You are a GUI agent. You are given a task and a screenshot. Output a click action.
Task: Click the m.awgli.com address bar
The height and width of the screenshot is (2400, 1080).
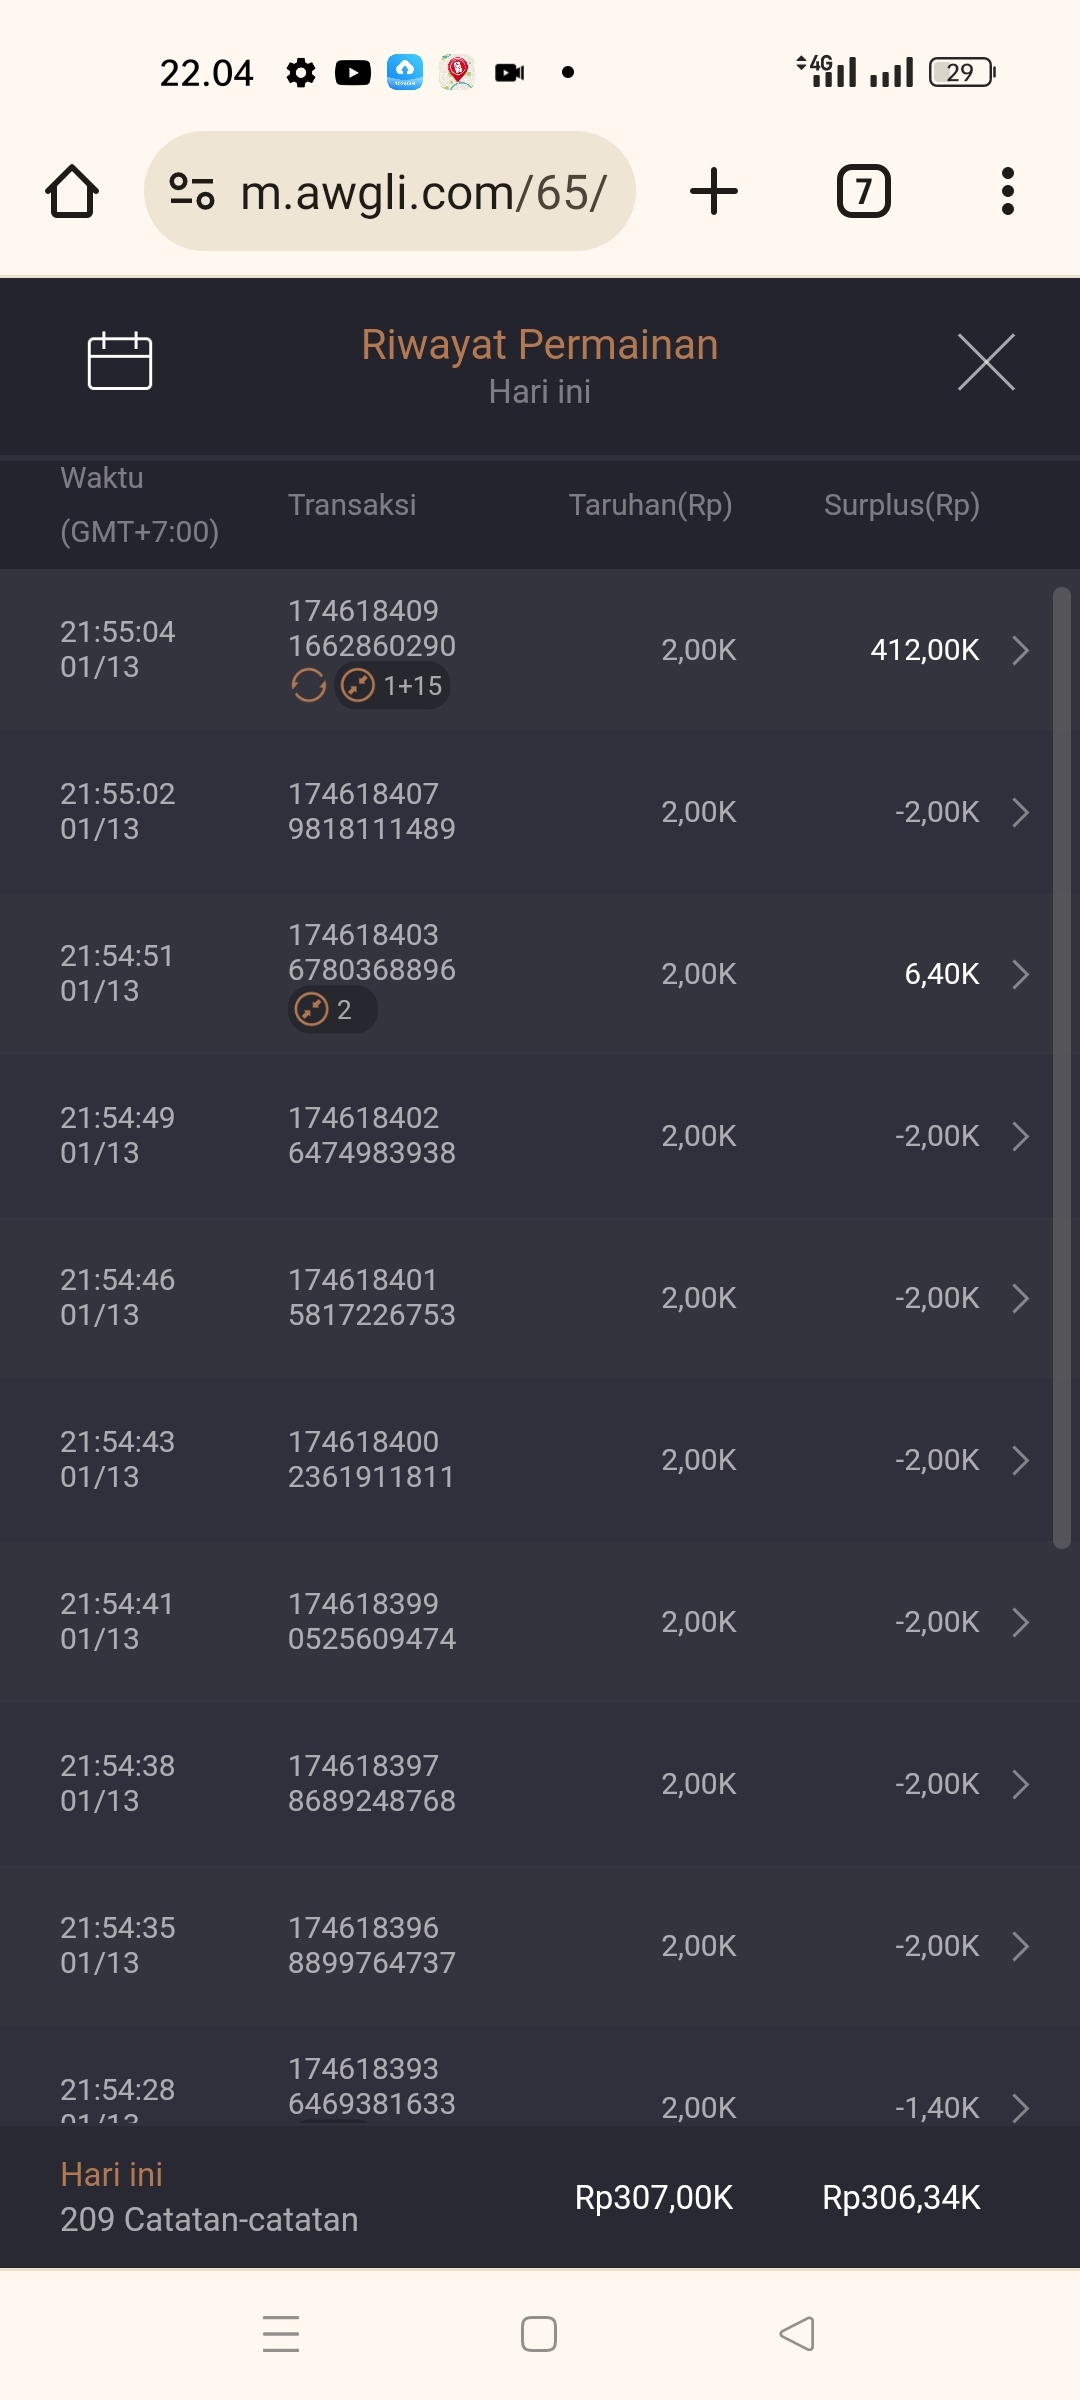[422, 191]
